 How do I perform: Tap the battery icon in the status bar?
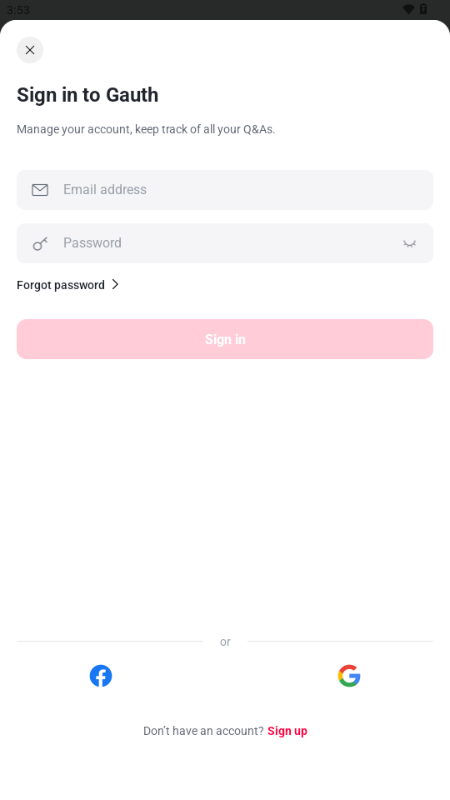[x=423, y=9]
